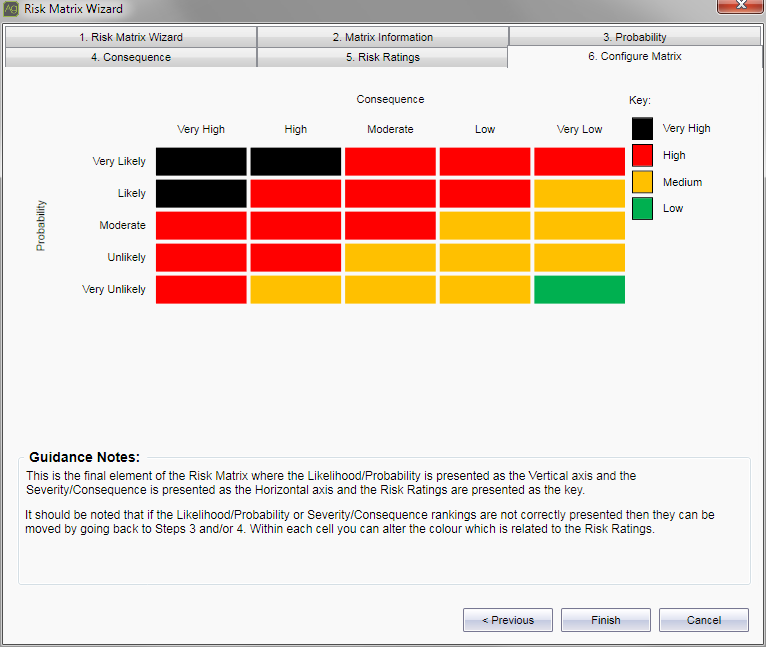Pick amber cell Very Unlikely / Moderate
The image size is (766, 647).
(x=390, y=289)
